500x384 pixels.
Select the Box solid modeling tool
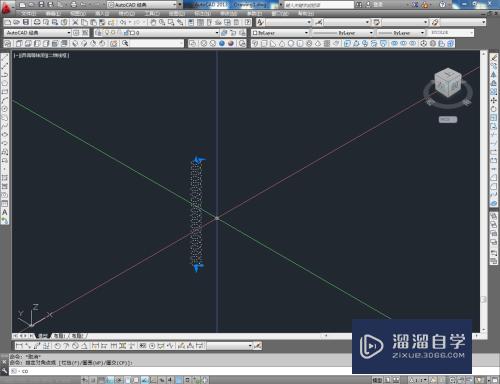click(264, 43)
